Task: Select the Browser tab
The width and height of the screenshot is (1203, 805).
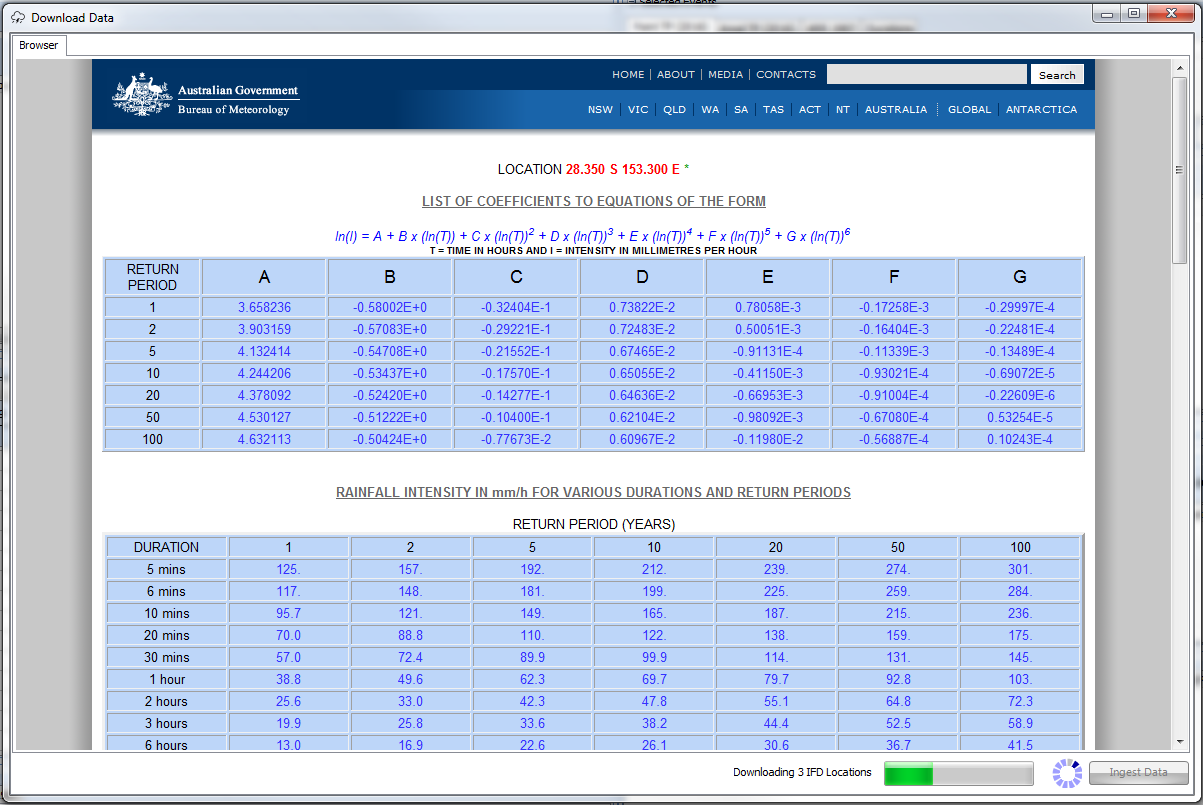Action: coord(39,45)
